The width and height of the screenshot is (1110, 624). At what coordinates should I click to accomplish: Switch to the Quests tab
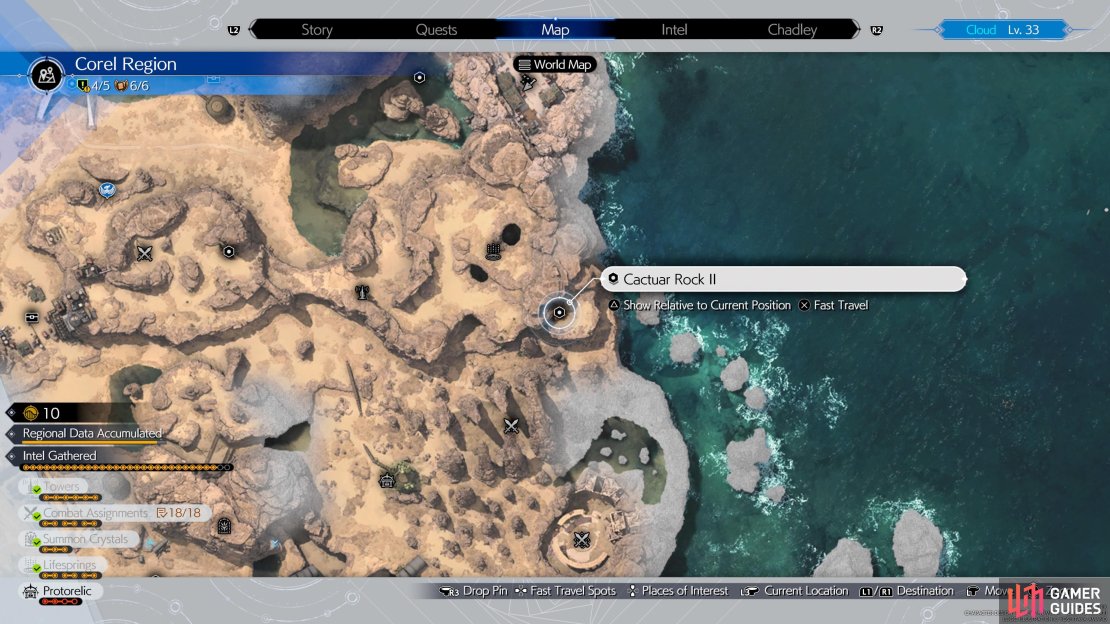[436, 30]
